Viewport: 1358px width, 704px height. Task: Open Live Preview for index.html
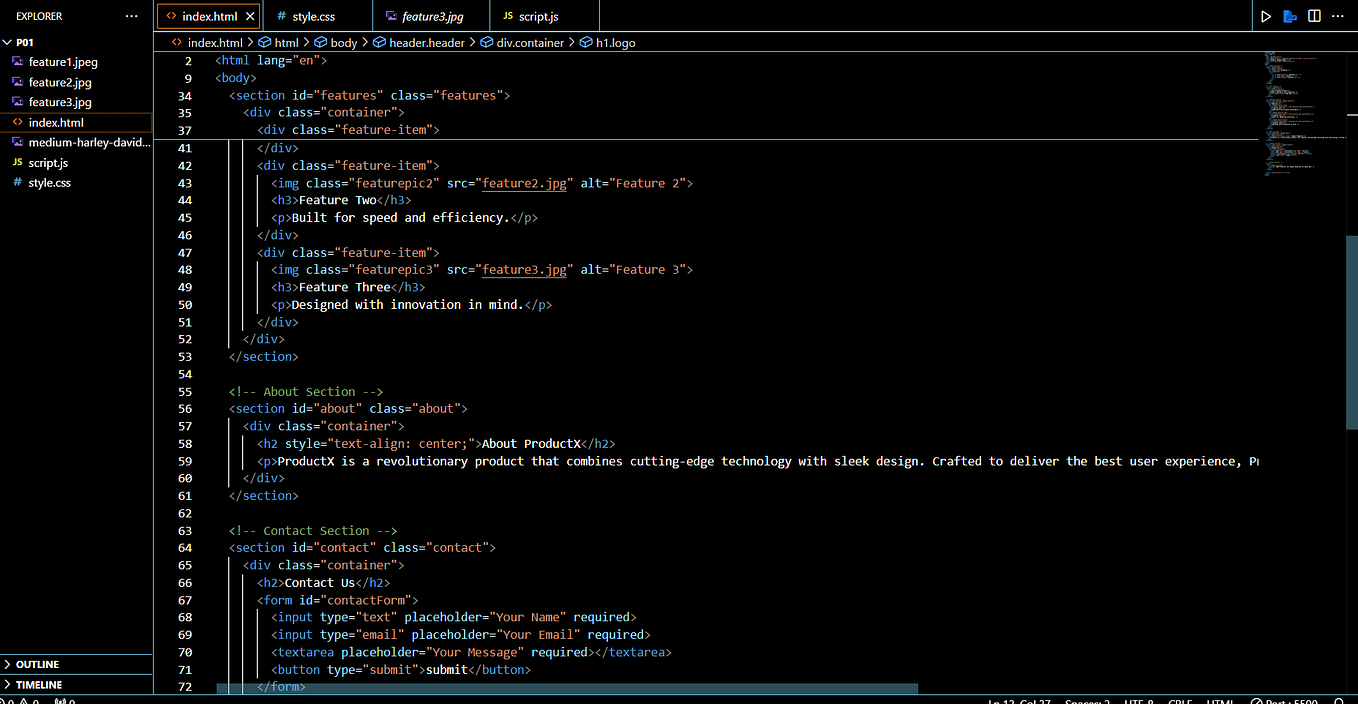tap(1288, 15)
